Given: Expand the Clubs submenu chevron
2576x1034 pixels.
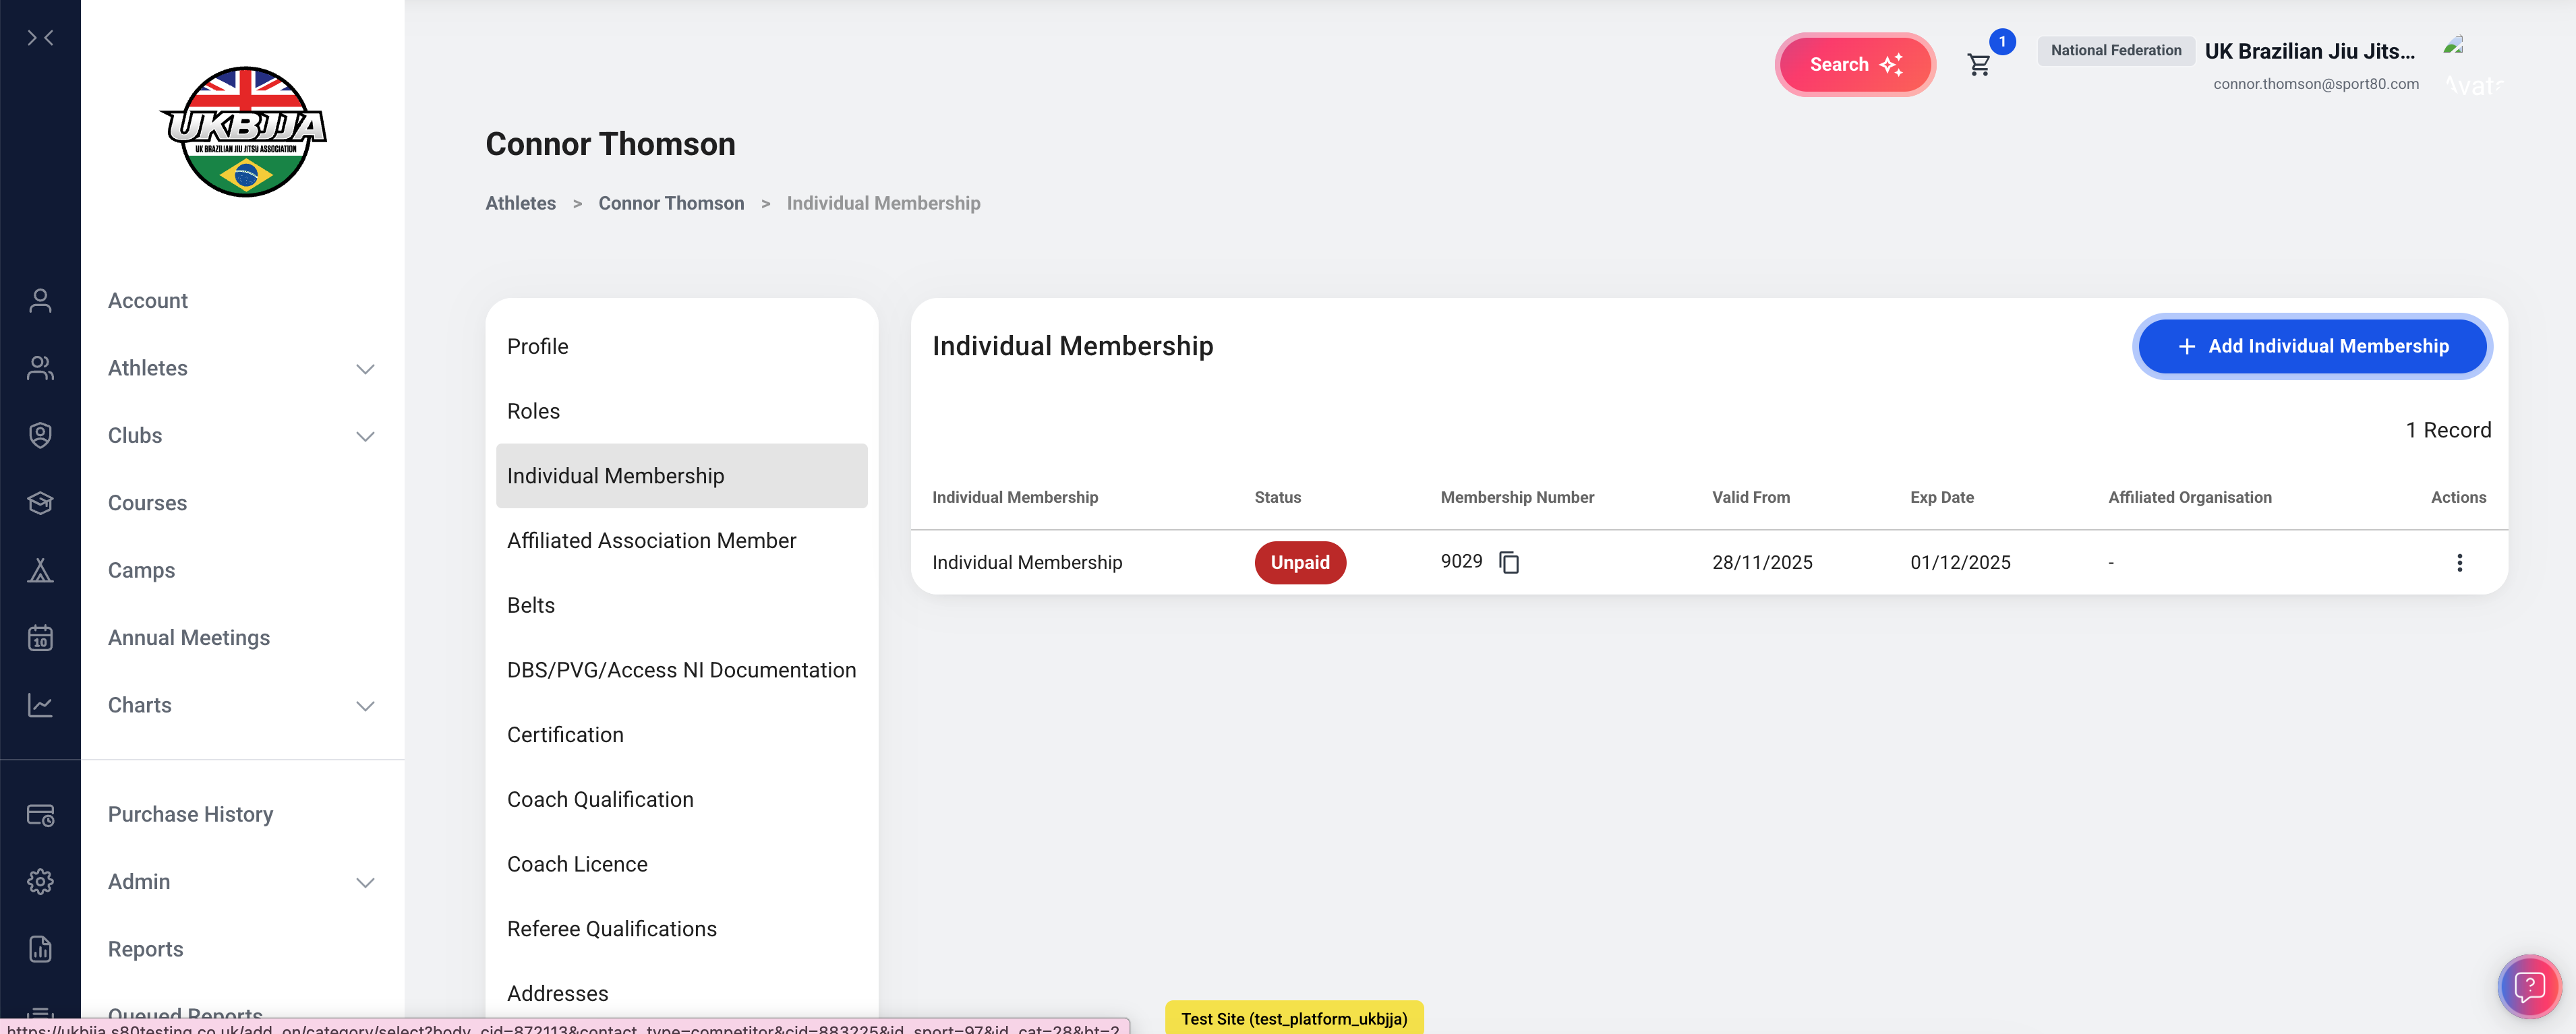Looking at the screenshot, I should click(x=365, y=436).
